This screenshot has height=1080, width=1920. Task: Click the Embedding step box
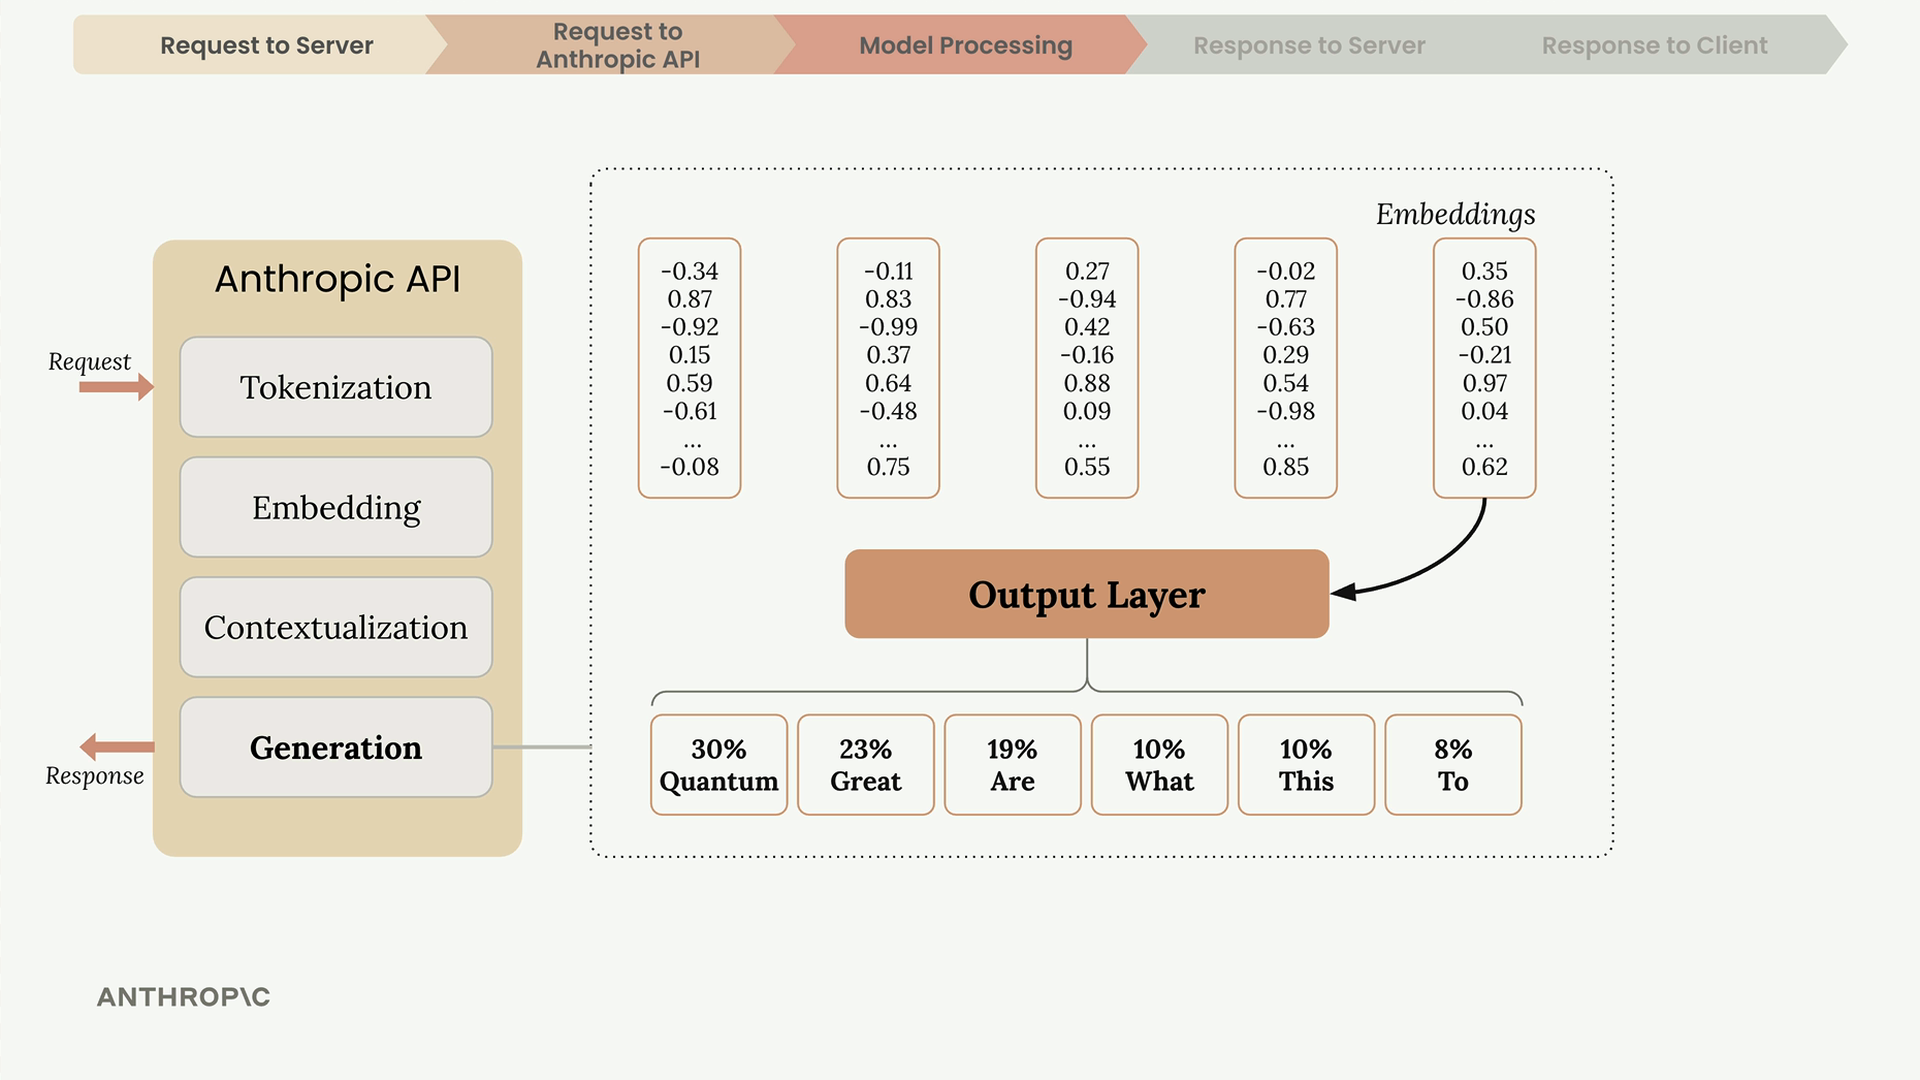(x=336, y=507)
